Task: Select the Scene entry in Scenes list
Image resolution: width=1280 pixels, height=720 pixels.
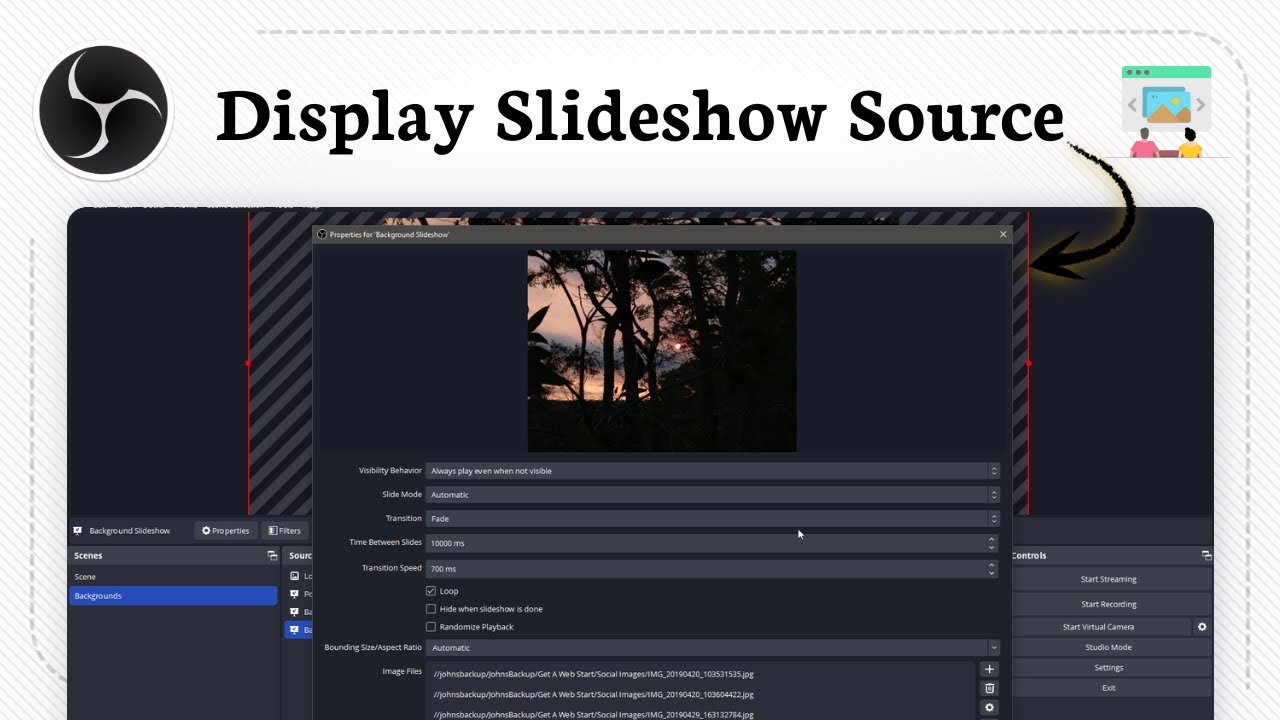Action: pos(173,577)
